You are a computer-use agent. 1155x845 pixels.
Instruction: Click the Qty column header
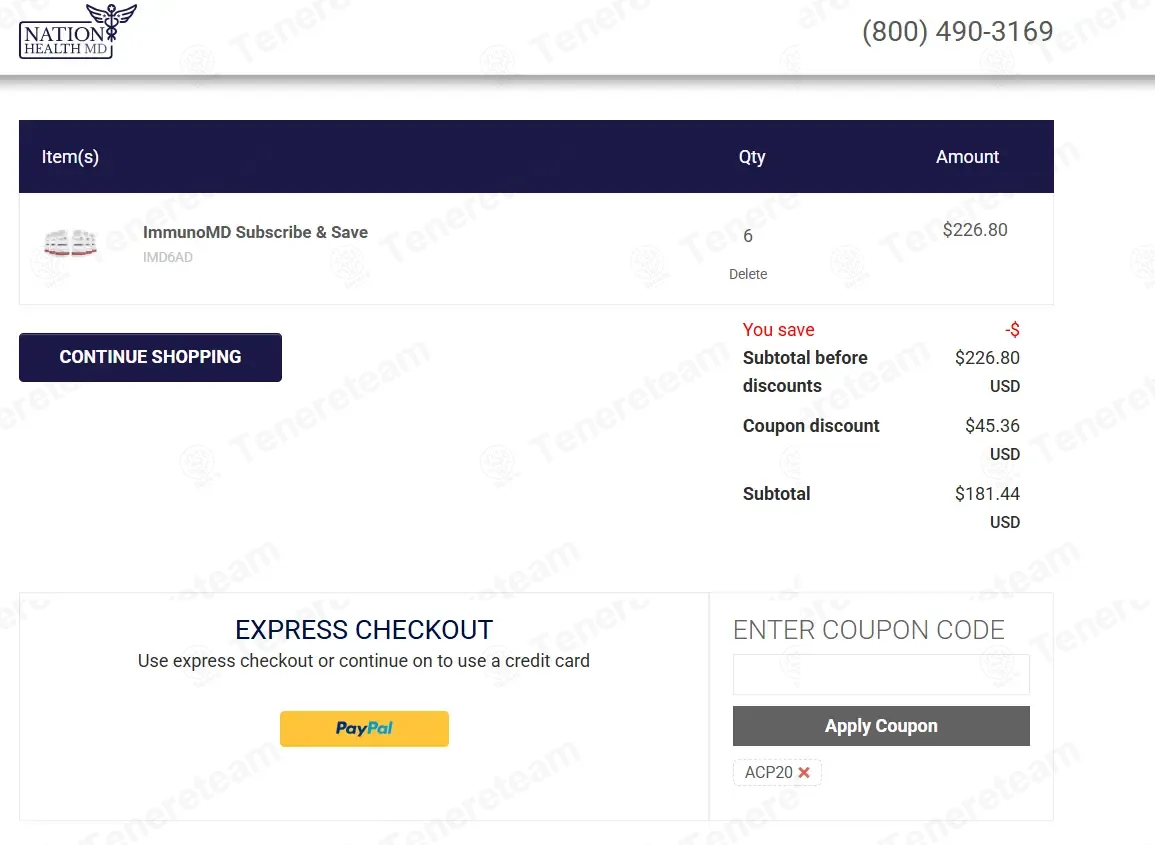752,157
